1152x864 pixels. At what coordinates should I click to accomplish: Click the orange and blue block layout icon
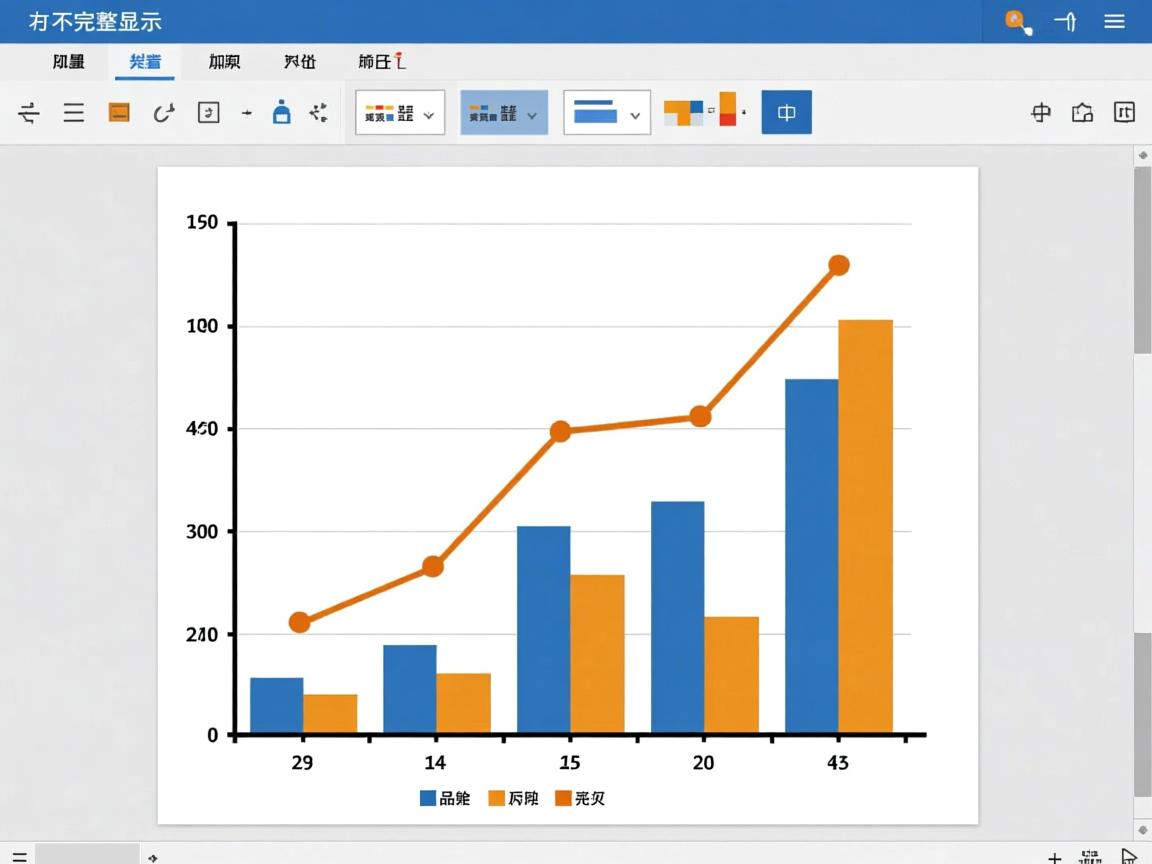tap(684, 112)
